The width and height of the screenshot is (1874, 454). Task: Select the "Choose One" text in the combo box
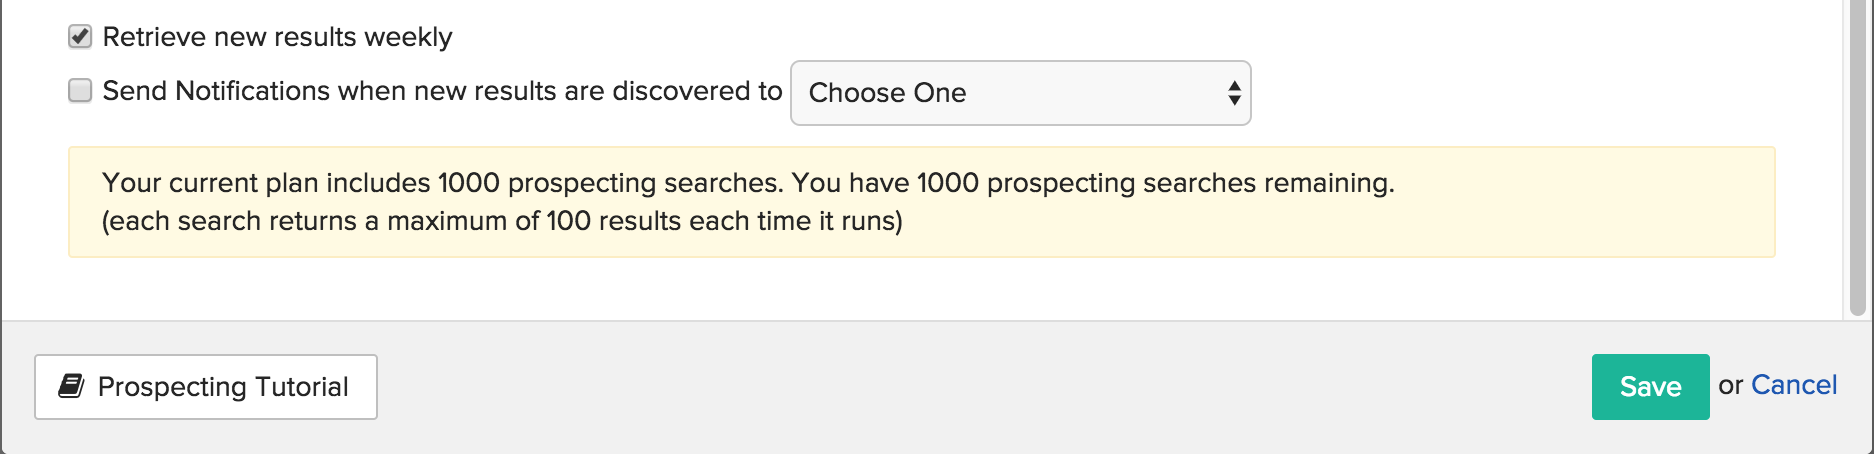point(887,93)
